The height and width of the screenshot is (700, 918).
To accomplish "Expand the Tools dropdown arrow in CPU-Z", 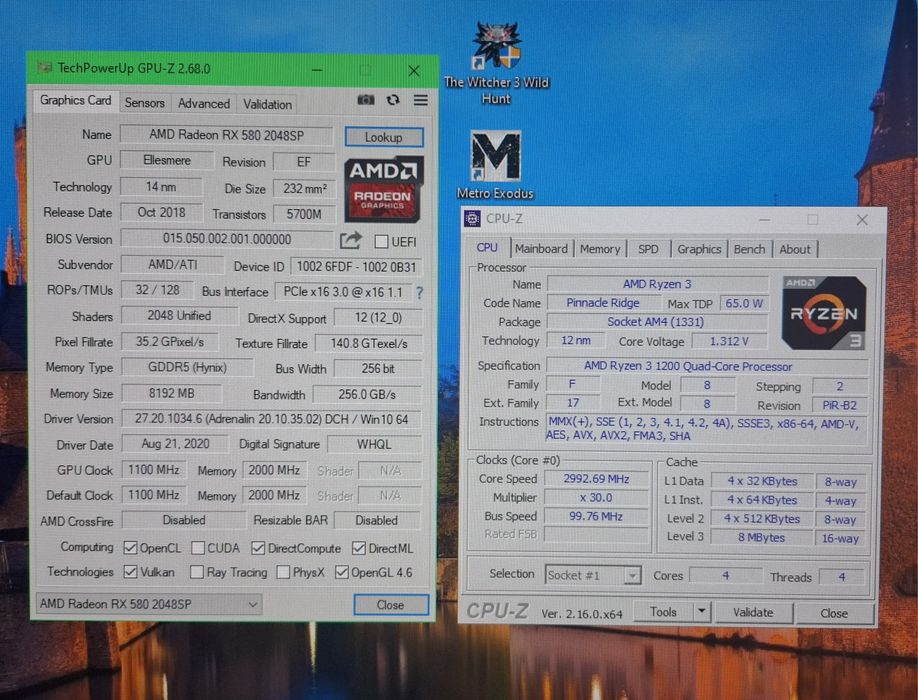I will [x=701, y=612].
